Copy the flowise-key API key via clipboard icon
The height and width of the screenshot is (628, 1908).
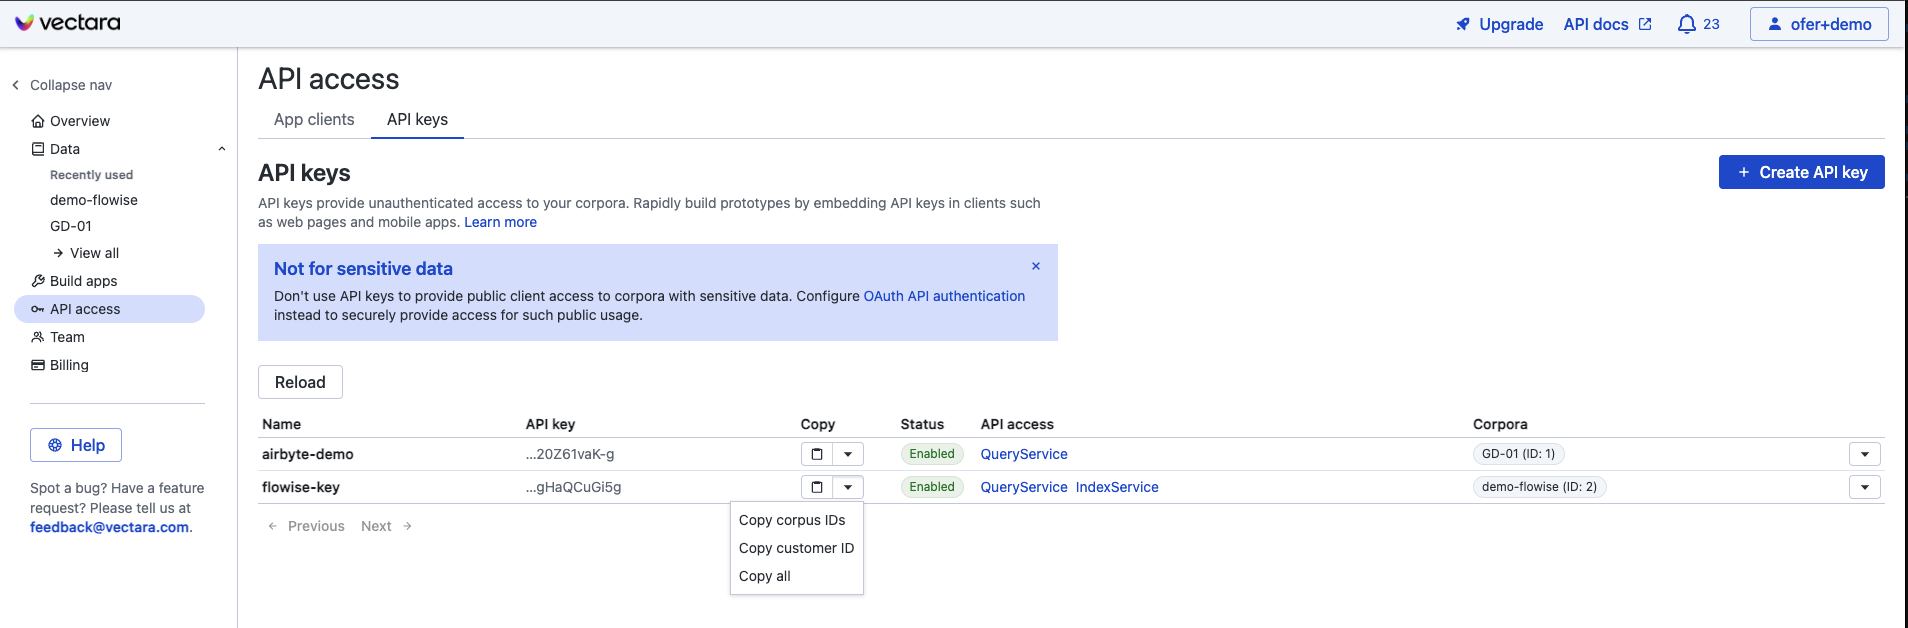pyautogui.click(x=816, y=487)
